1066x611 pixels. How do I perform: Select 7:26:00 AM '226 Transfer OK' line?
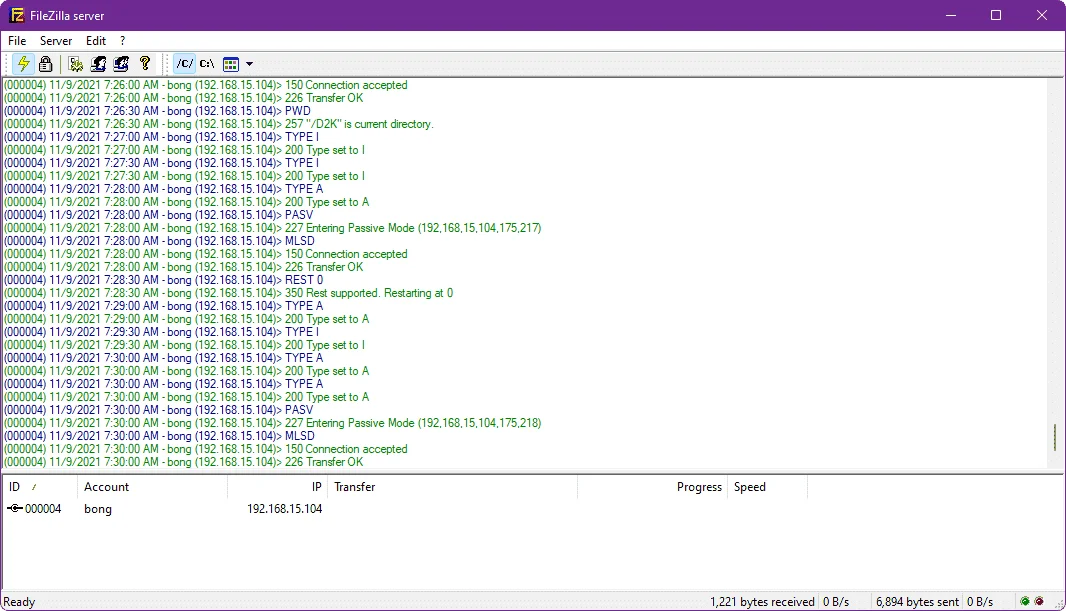(184, 98)
